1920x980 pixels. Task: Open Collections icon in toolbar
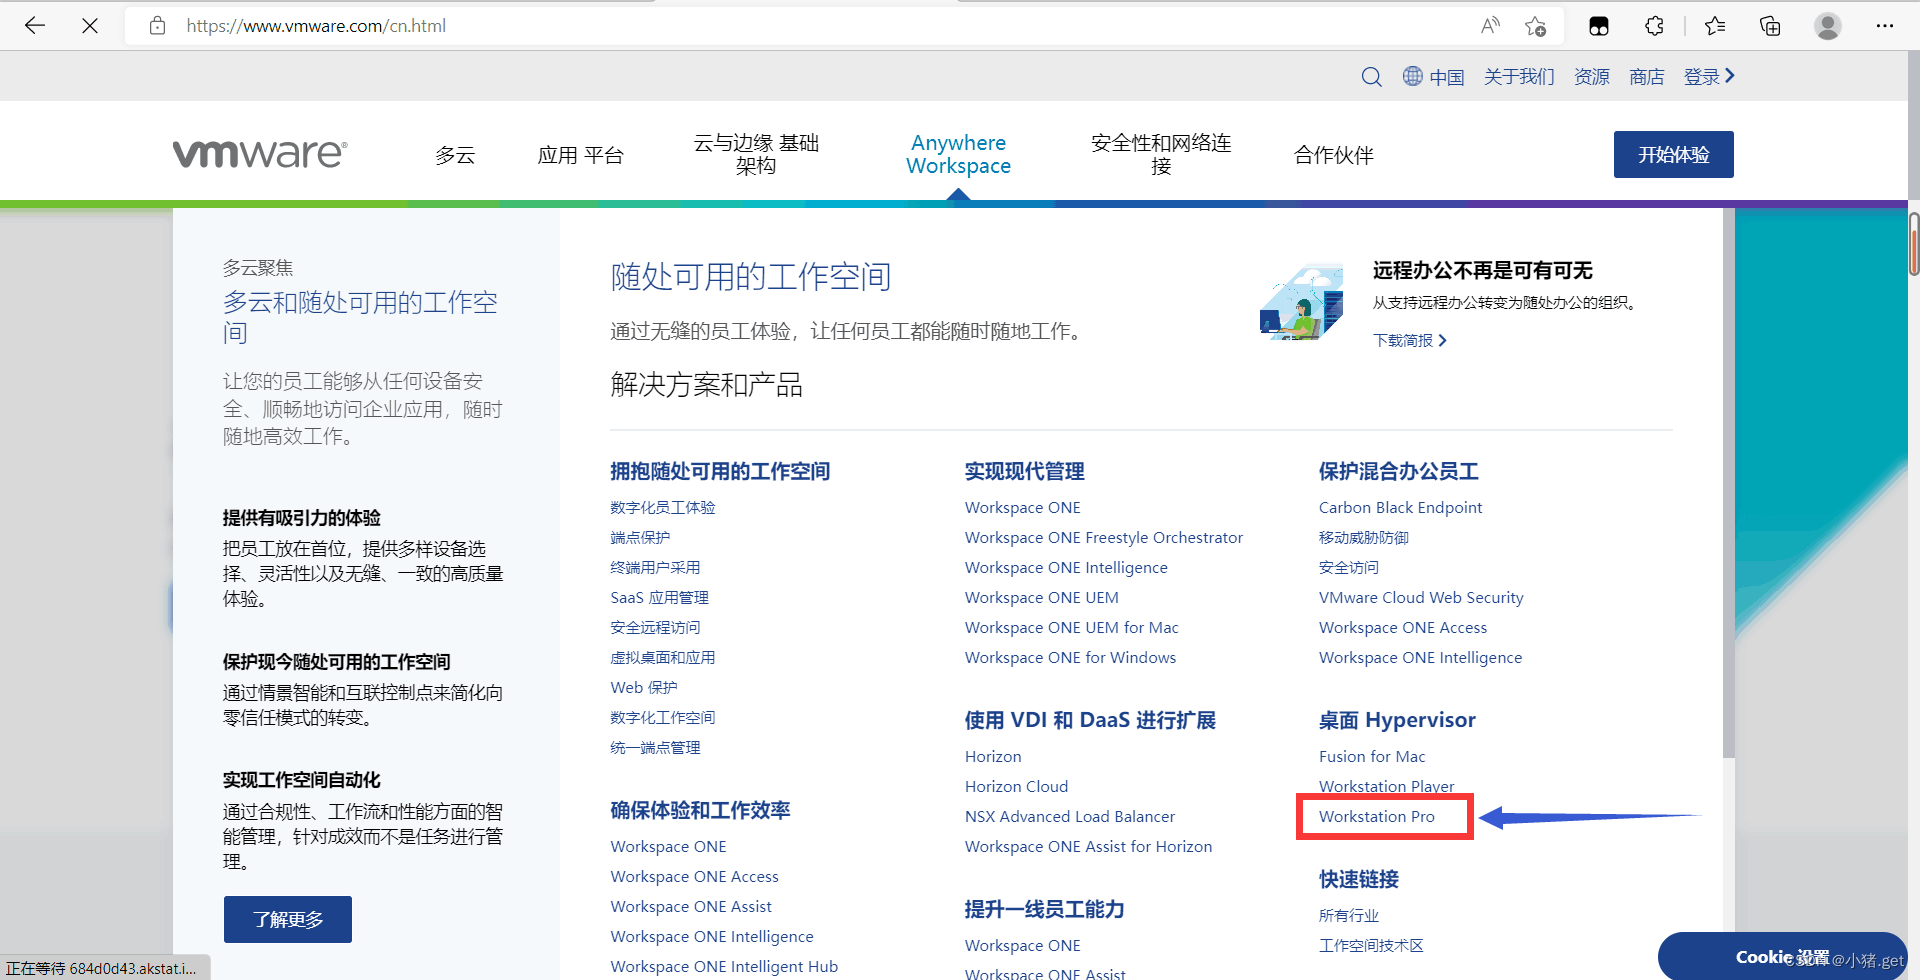(x=1770, y=26)
